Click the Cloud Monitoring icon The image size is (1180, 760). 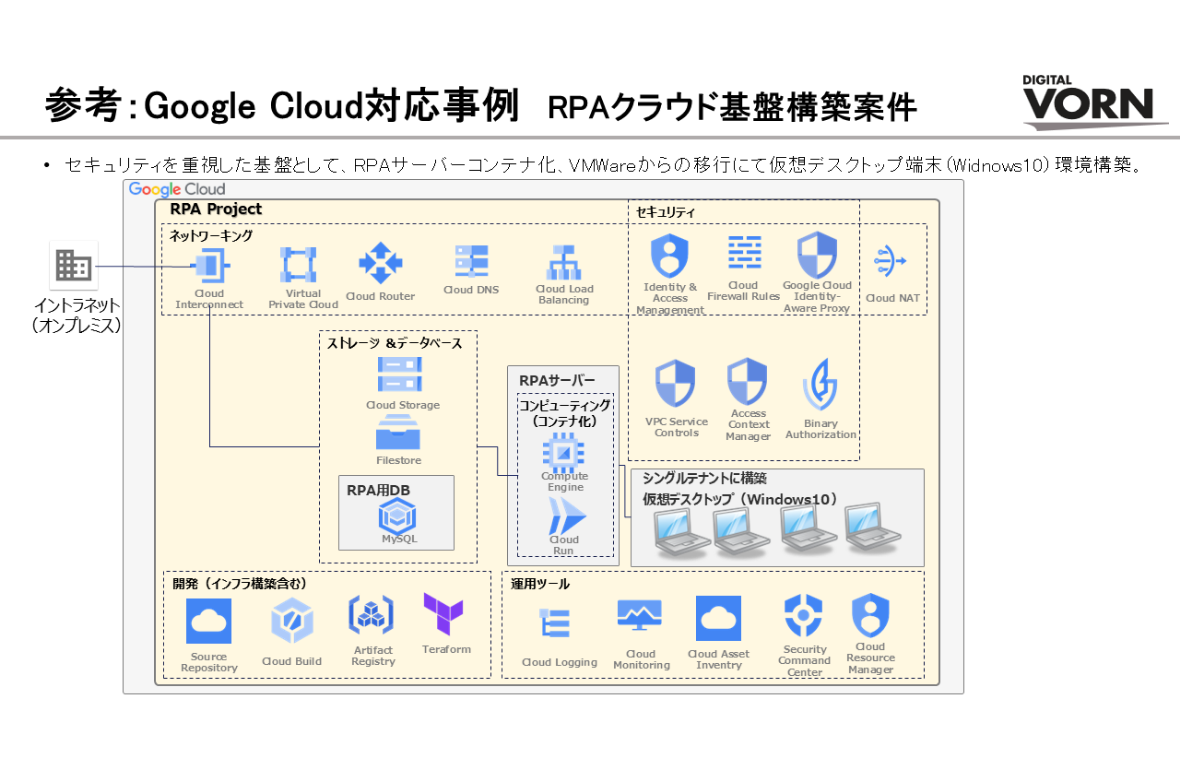click(x=640, y=615)
